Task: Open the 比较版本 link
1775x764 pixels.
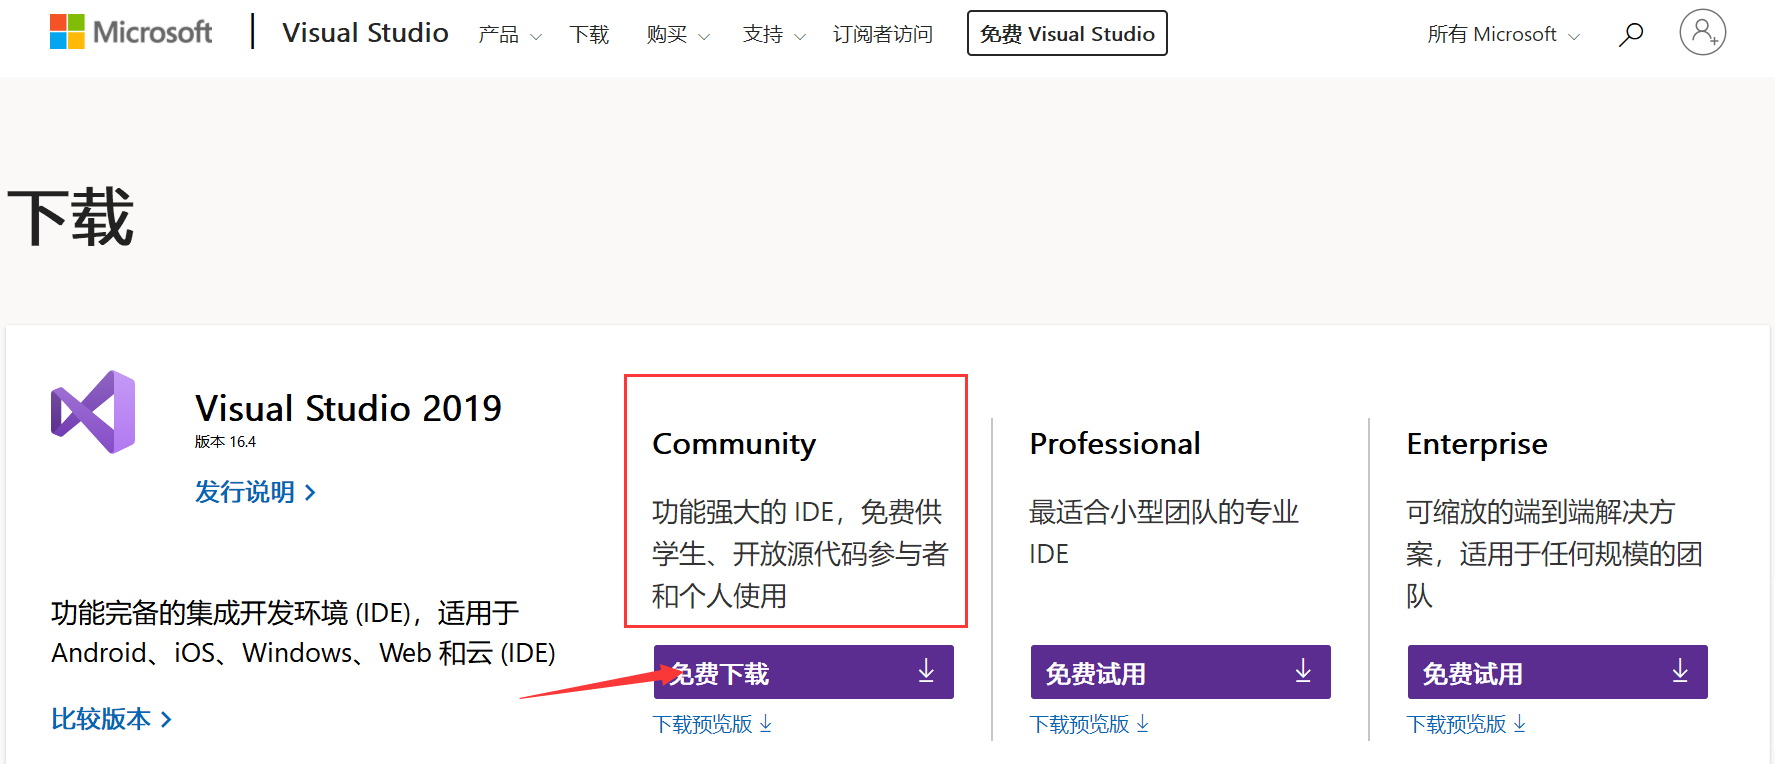Action: coord(112,719)
